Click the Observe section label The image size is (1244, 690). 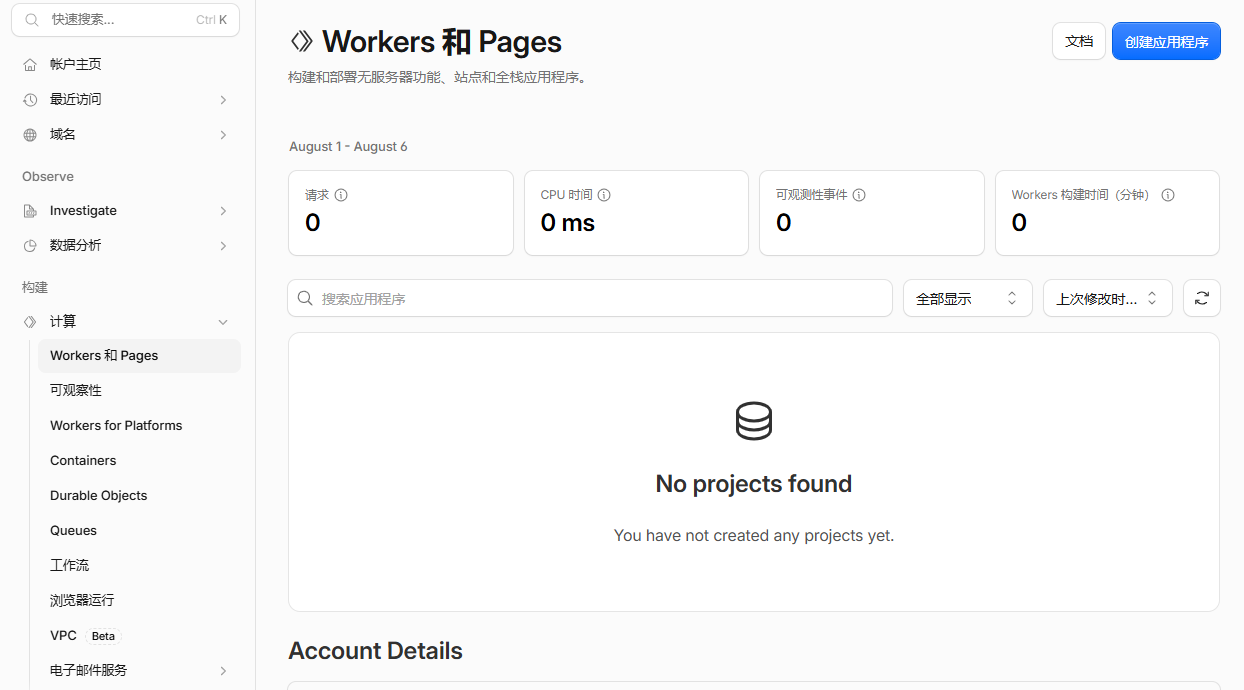48,176
